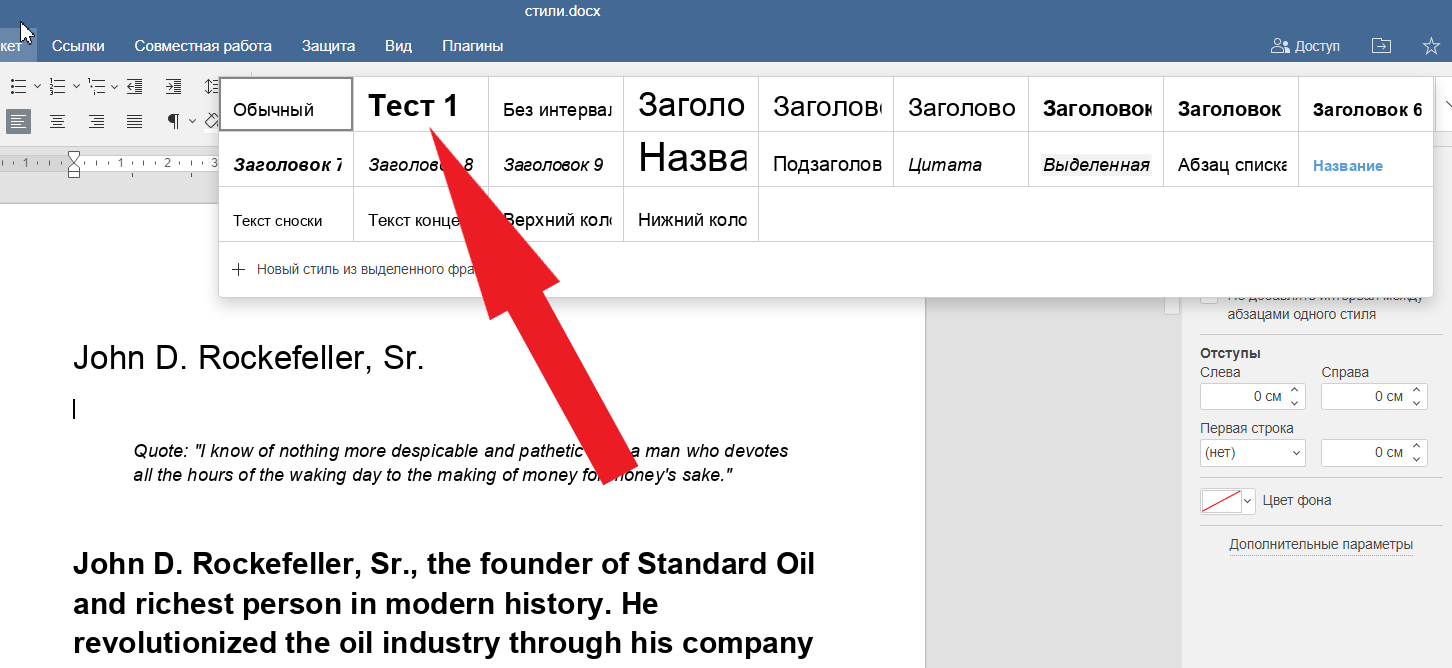Apply the Заголовок 7 style
This screenshot has width=1452, height=668.
(286, 159)
